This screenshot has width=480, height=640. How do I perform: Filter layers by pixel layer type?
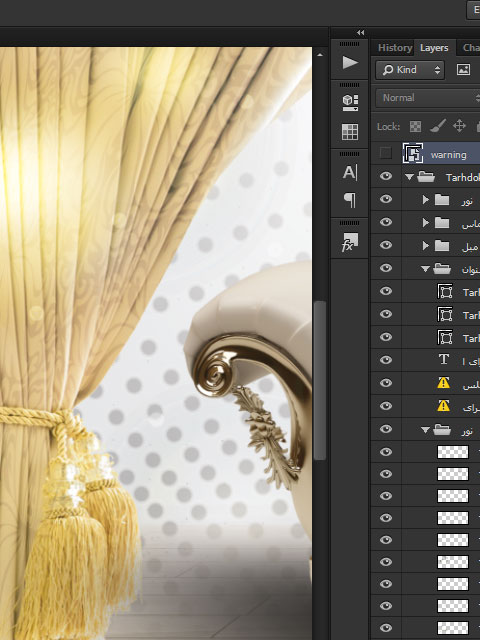[463, 70]
